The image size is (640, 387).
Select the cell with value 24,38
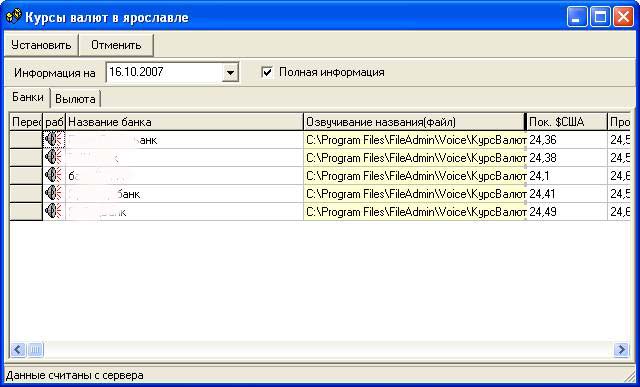click(x=567, y=158)
